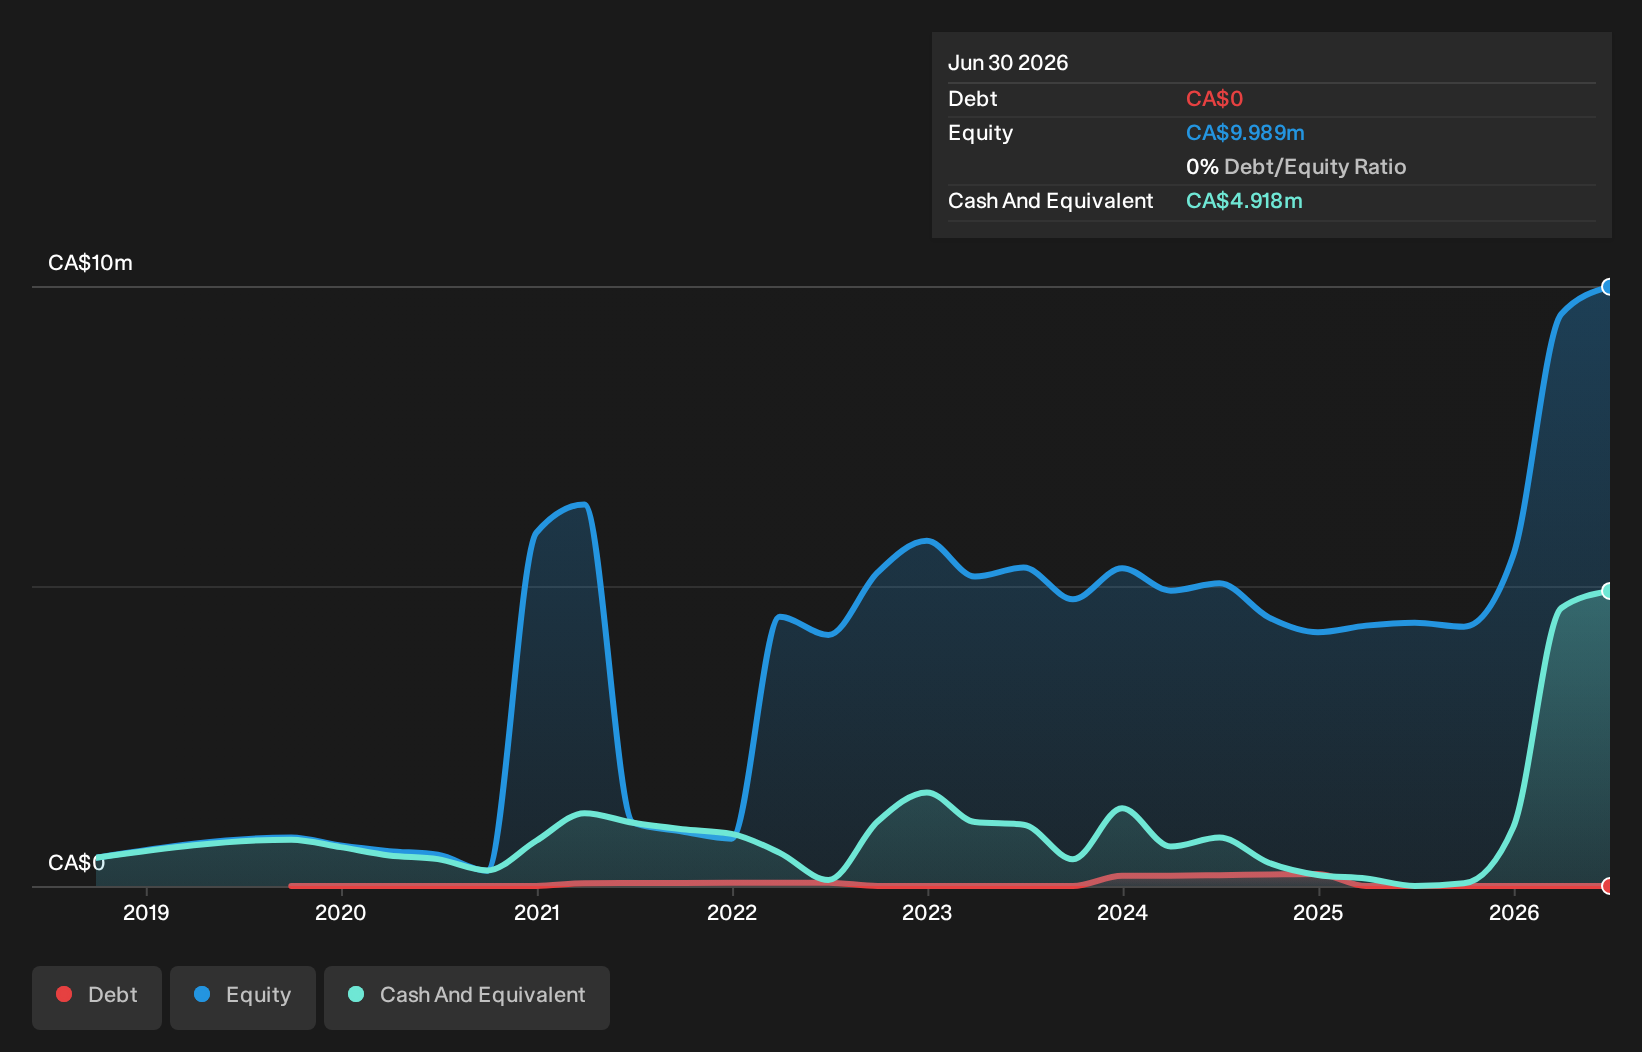Screen dimensions: 1642x1052
Task: Click the 2024 x-axis label
Action: pos(1122,913)
